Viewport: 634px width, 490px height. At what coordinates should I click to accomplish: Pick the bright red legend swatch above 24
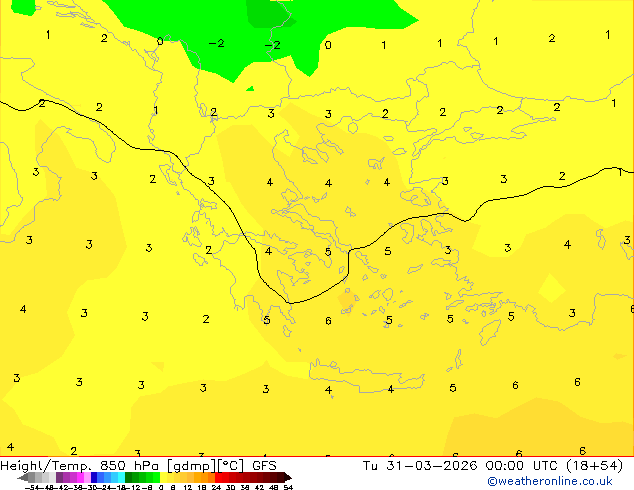tap(218, 477)
